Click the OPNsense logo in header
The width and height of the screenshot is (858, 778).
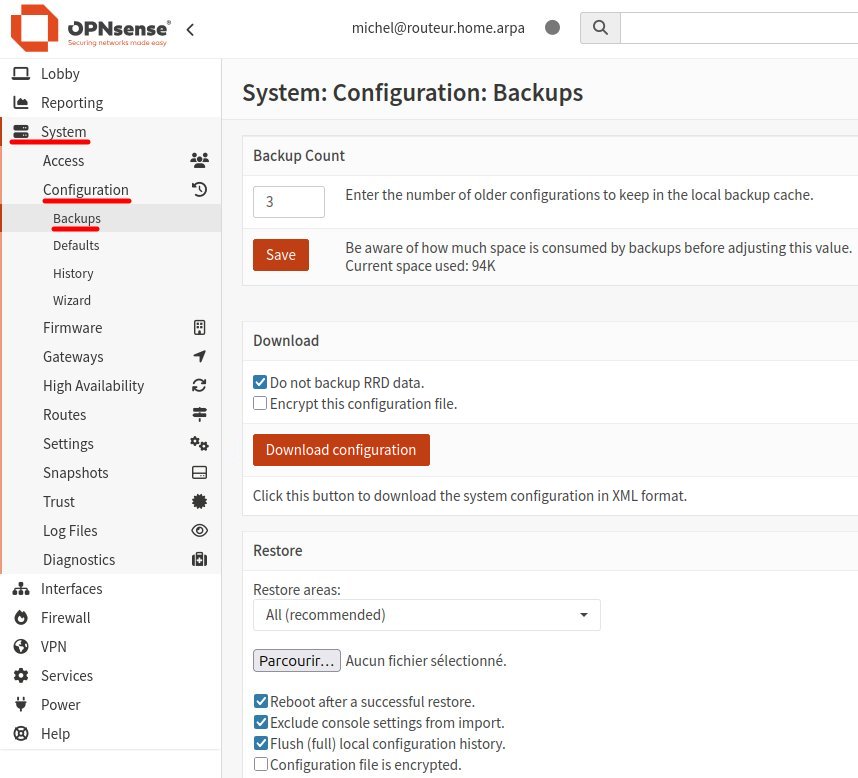coord(90,29)
